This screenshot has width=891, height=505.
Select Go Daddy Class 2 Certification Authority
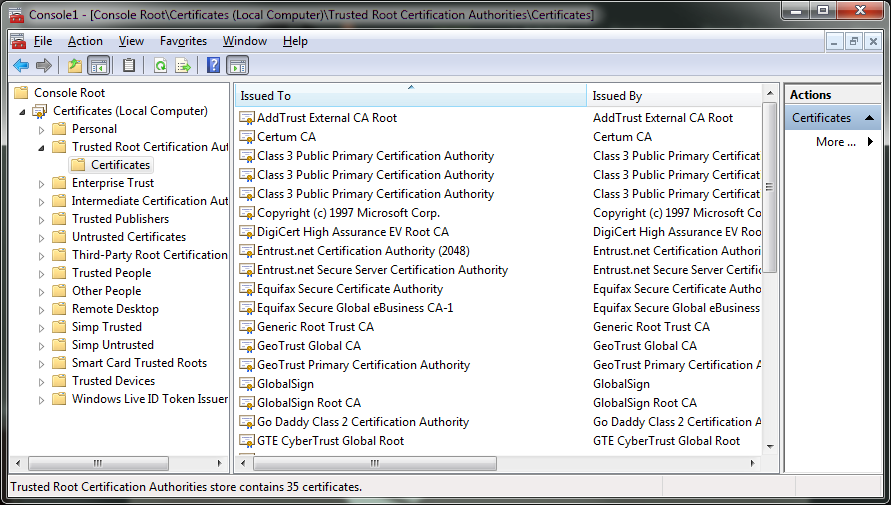(x=363, y=422)
